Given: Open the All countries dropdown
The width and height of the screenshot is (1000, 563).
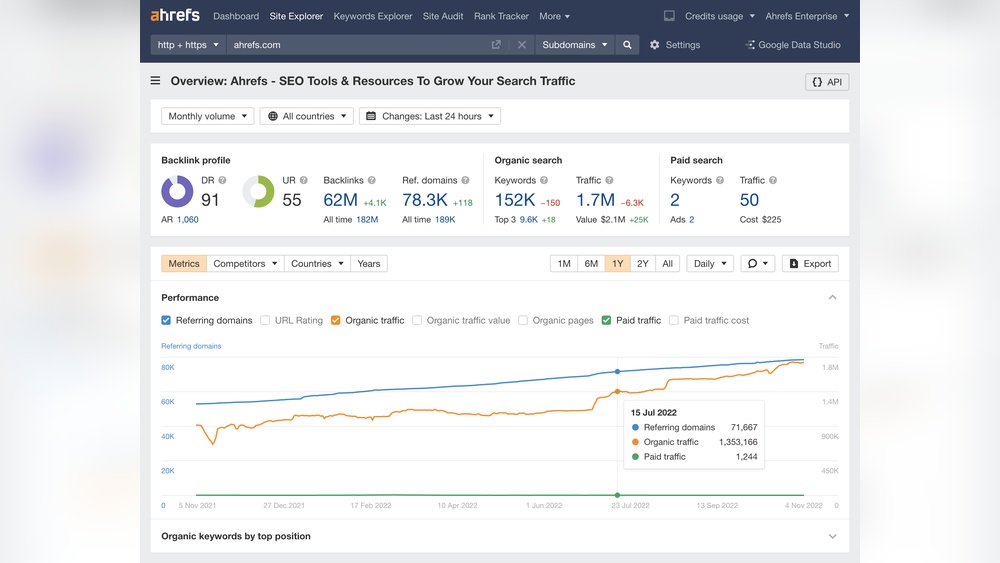Looking at the screenshot, I should point(307,116).
